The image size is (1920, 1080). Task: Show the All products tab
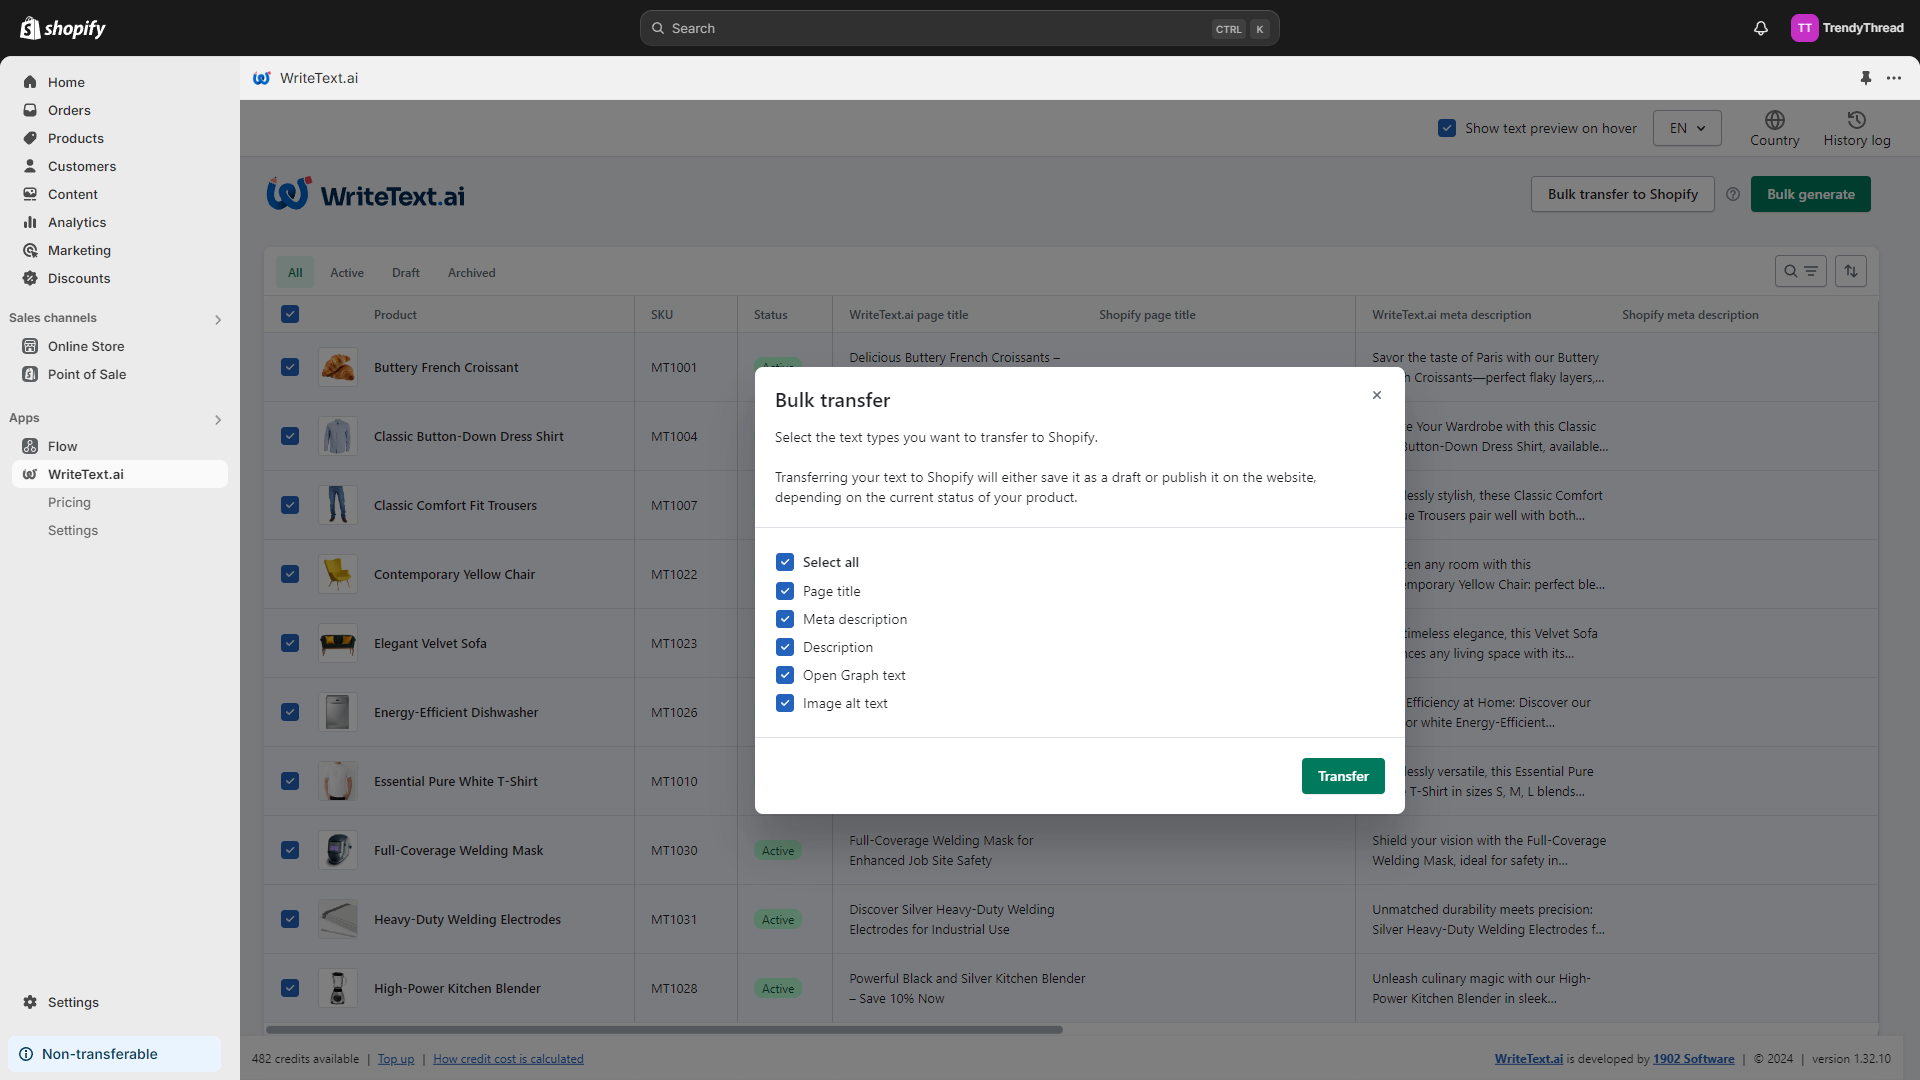(x=295, y=272)
